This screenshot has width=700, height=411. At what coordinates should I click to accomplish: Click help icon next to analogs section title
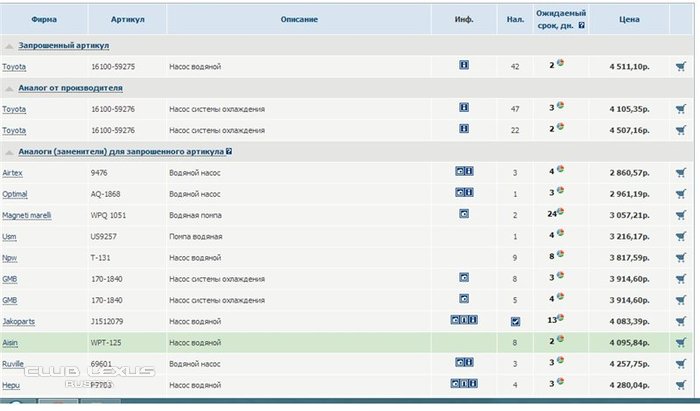pyautogui.click(x=229, y=151)
